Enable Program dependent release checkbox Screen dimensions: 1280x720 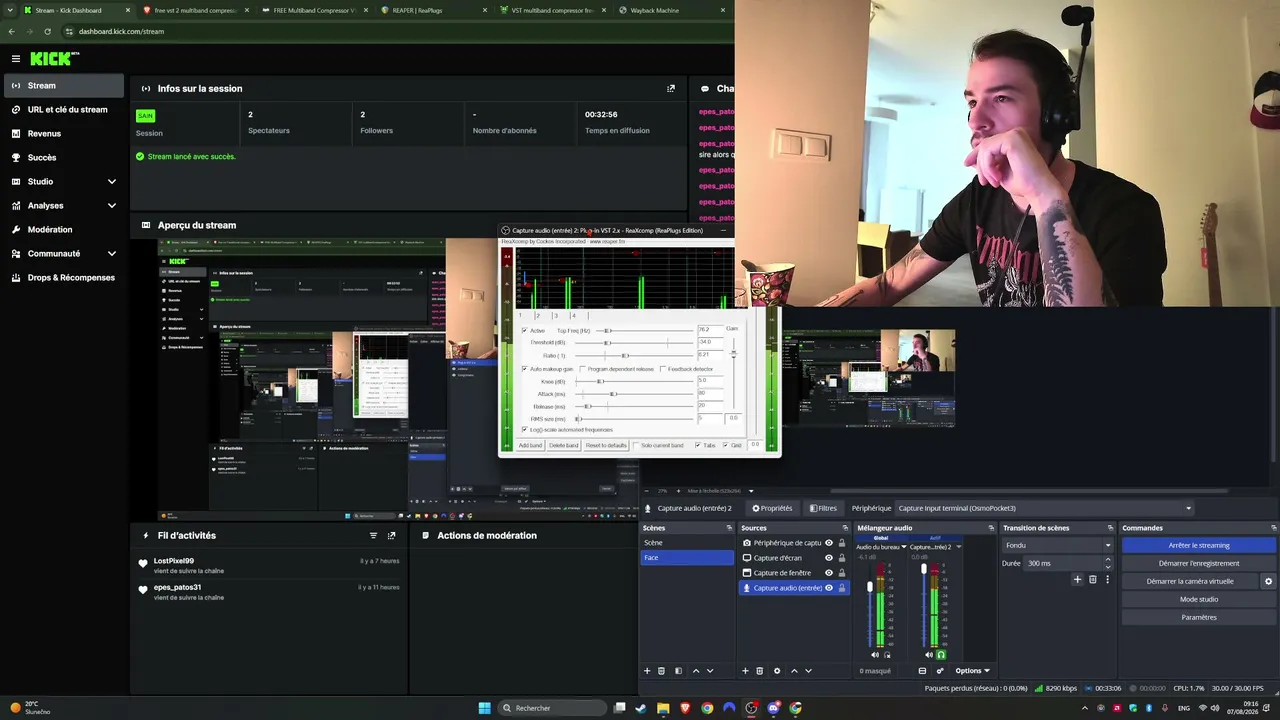582,369
